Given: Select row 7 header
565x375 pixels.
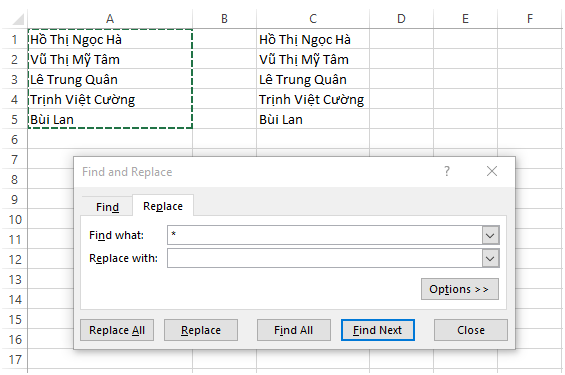Looking at the screenshot, I should click(14, 159).
